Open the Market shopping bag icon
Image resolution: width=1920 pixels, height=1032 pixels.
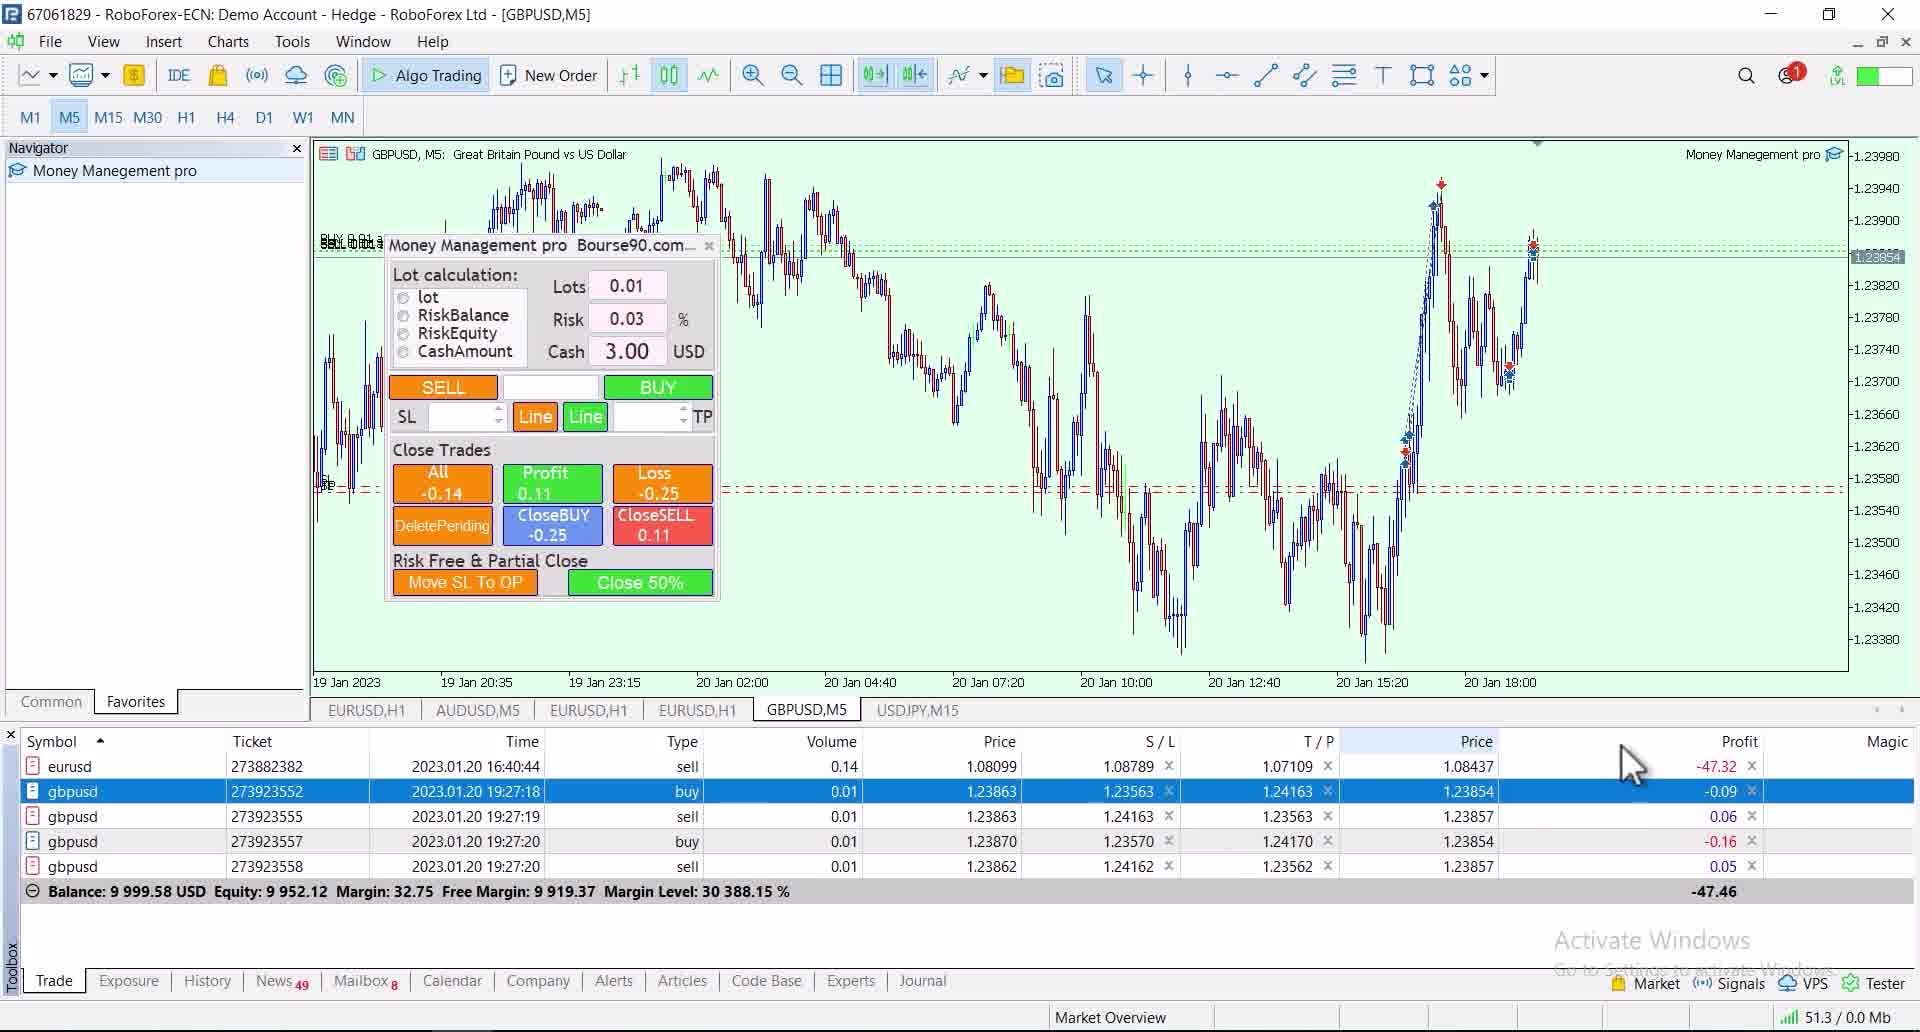218,75
